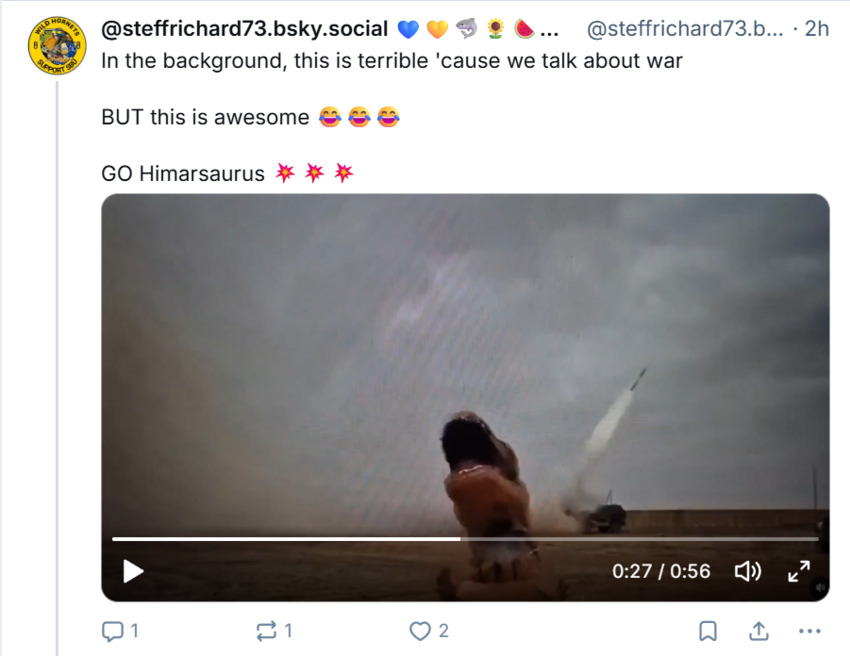Like the post with the heart icon
Viewport: 850px width, 656px height.
click(421, 631)
